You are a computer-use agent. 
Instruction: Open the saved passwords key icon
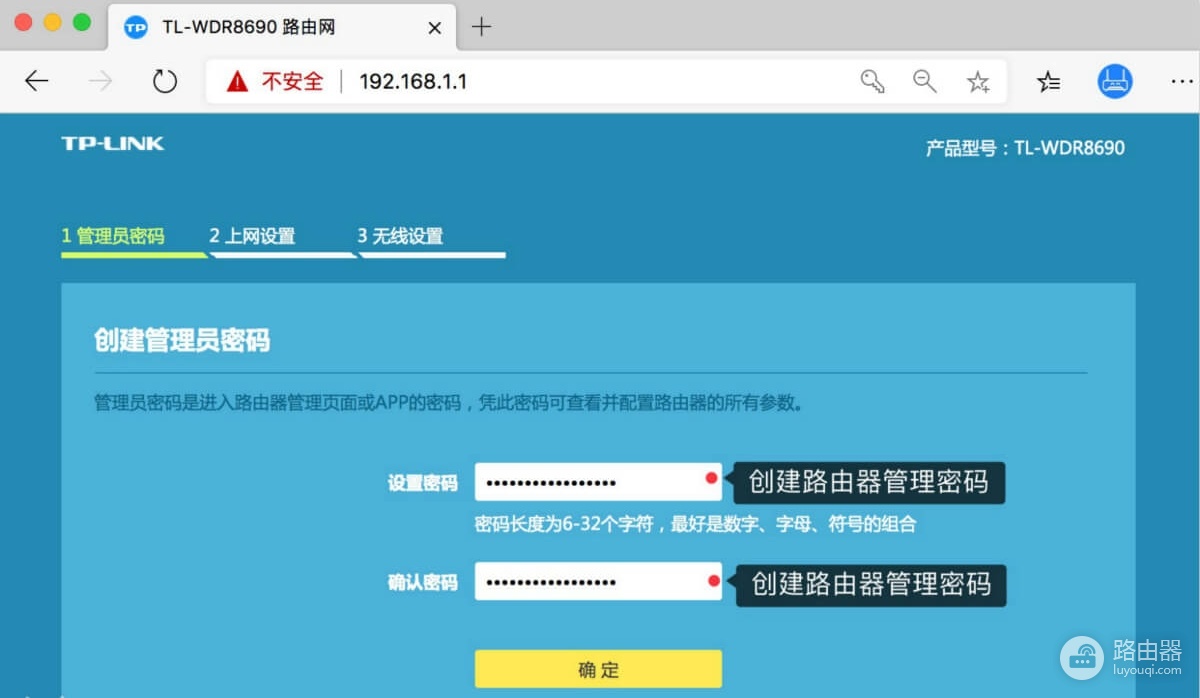[872, 82]
